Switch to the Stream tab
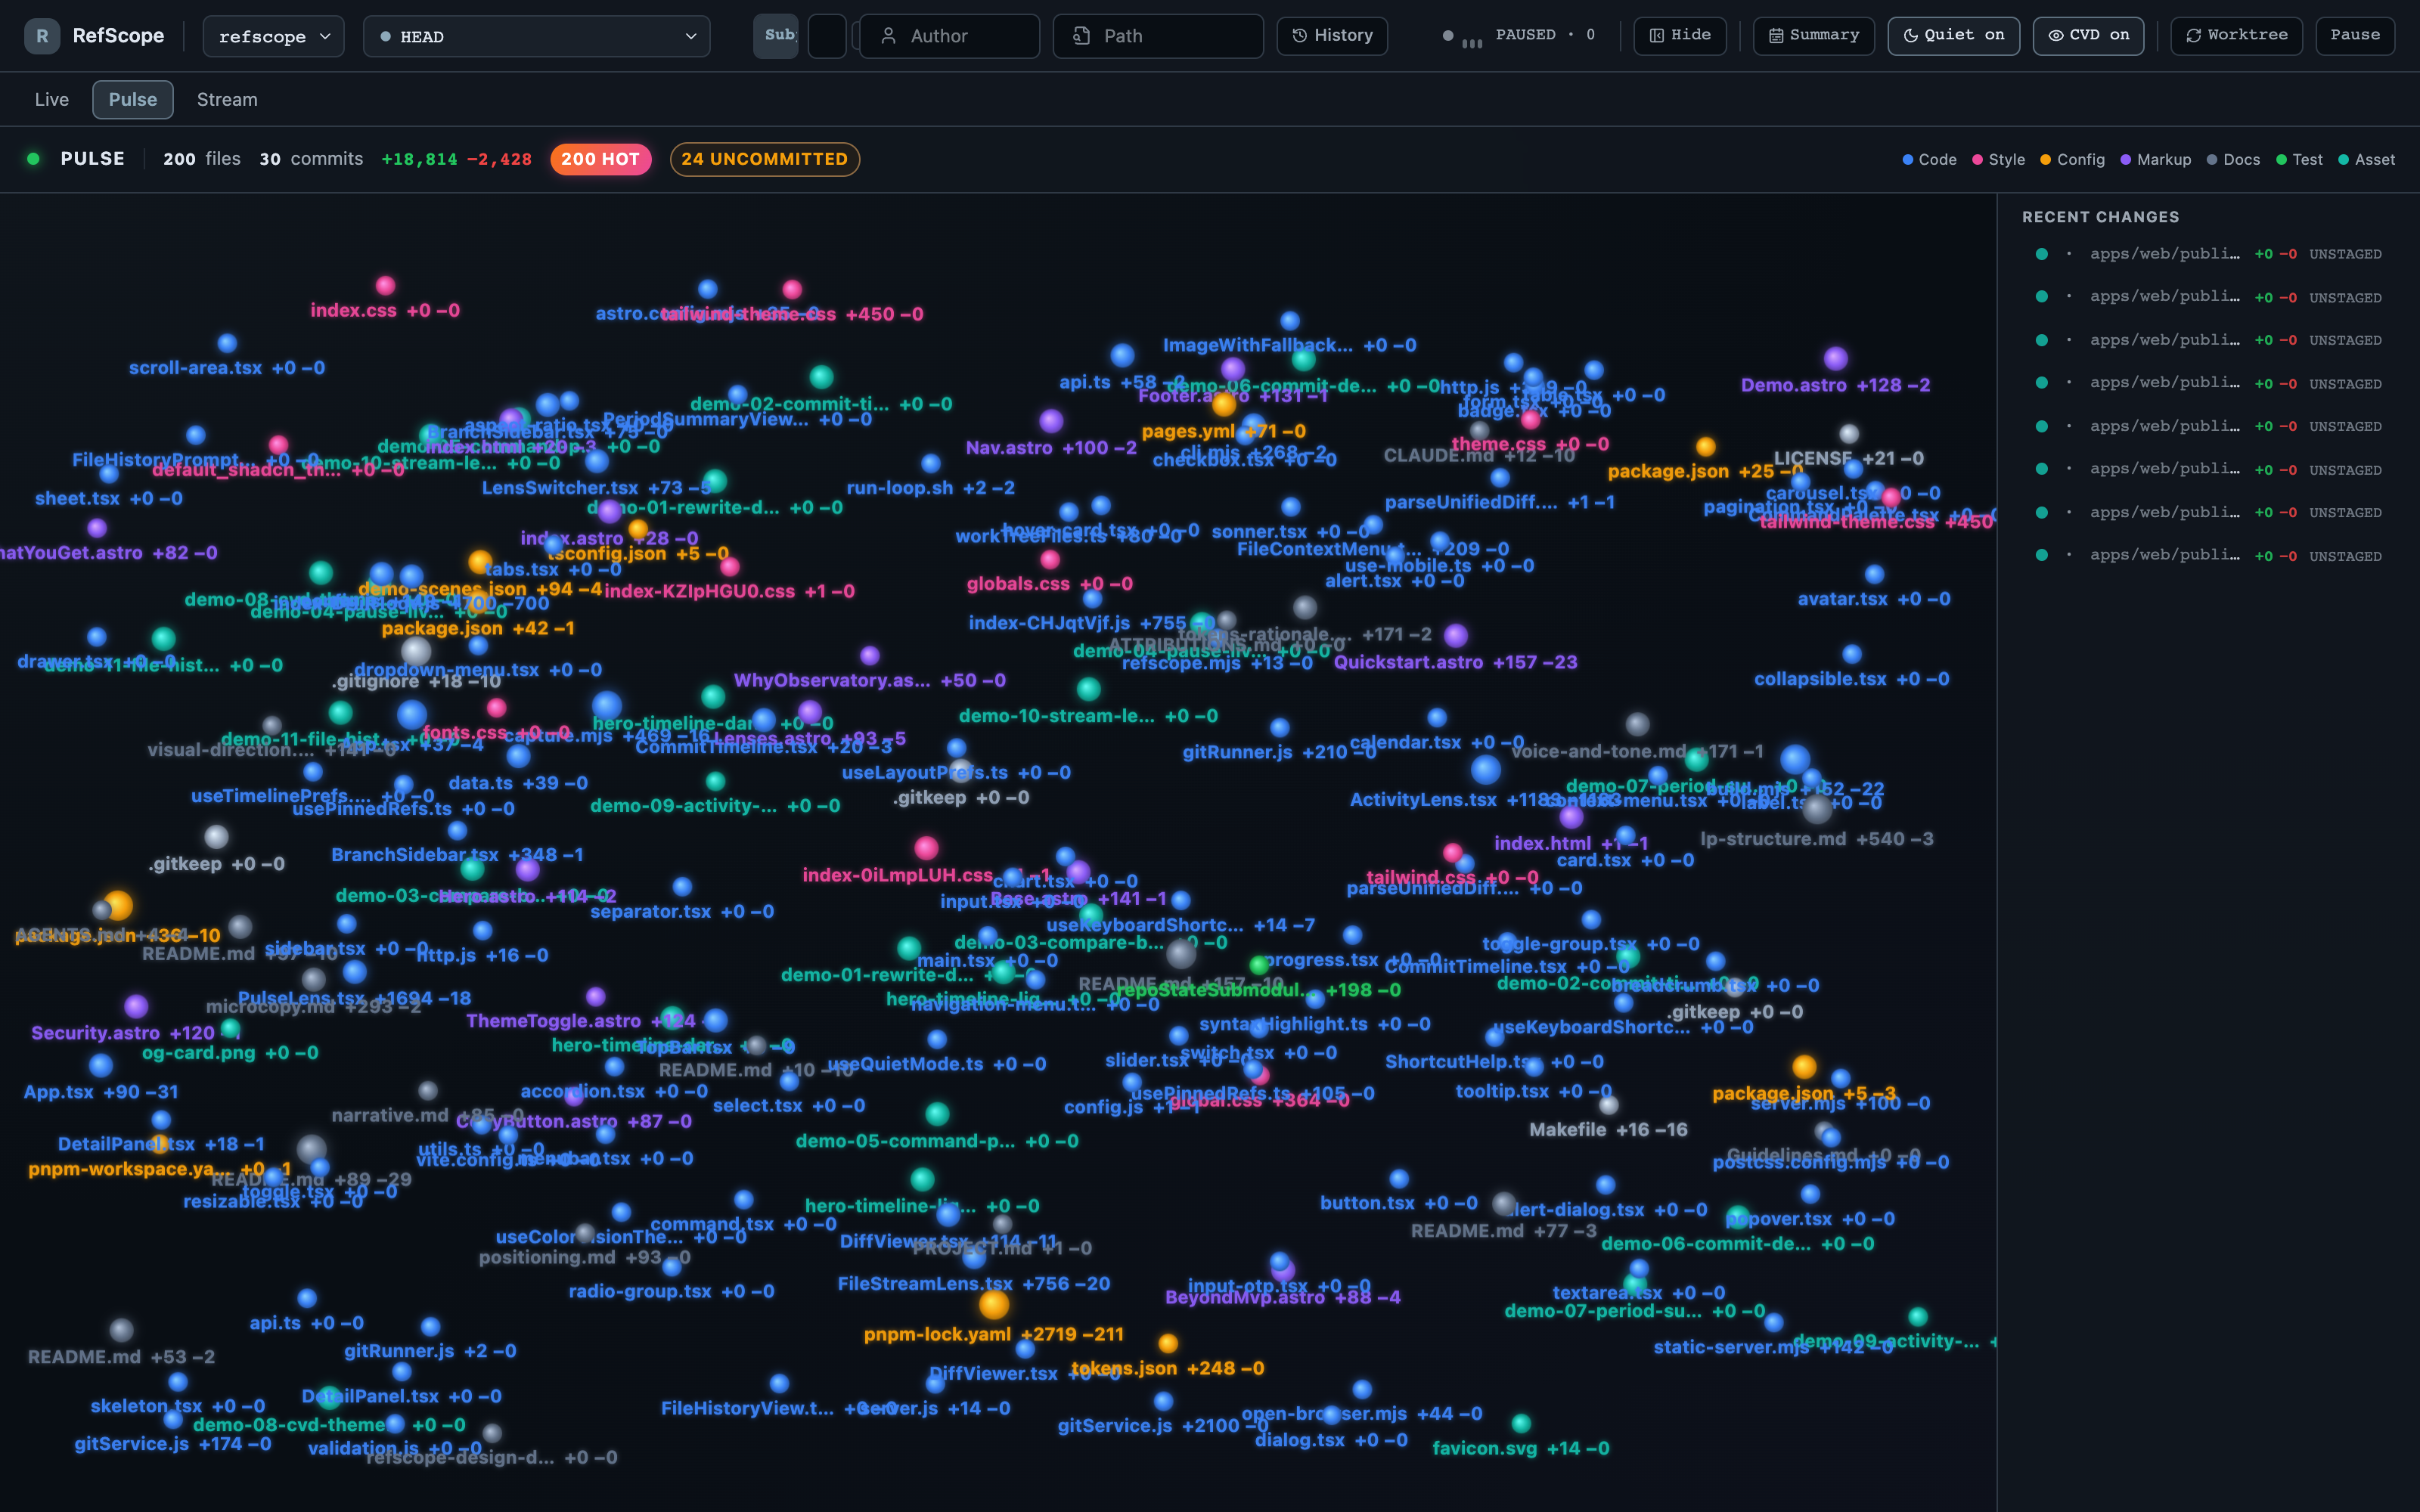Viewport: 2420px width, 1512px height. point(227,100)
